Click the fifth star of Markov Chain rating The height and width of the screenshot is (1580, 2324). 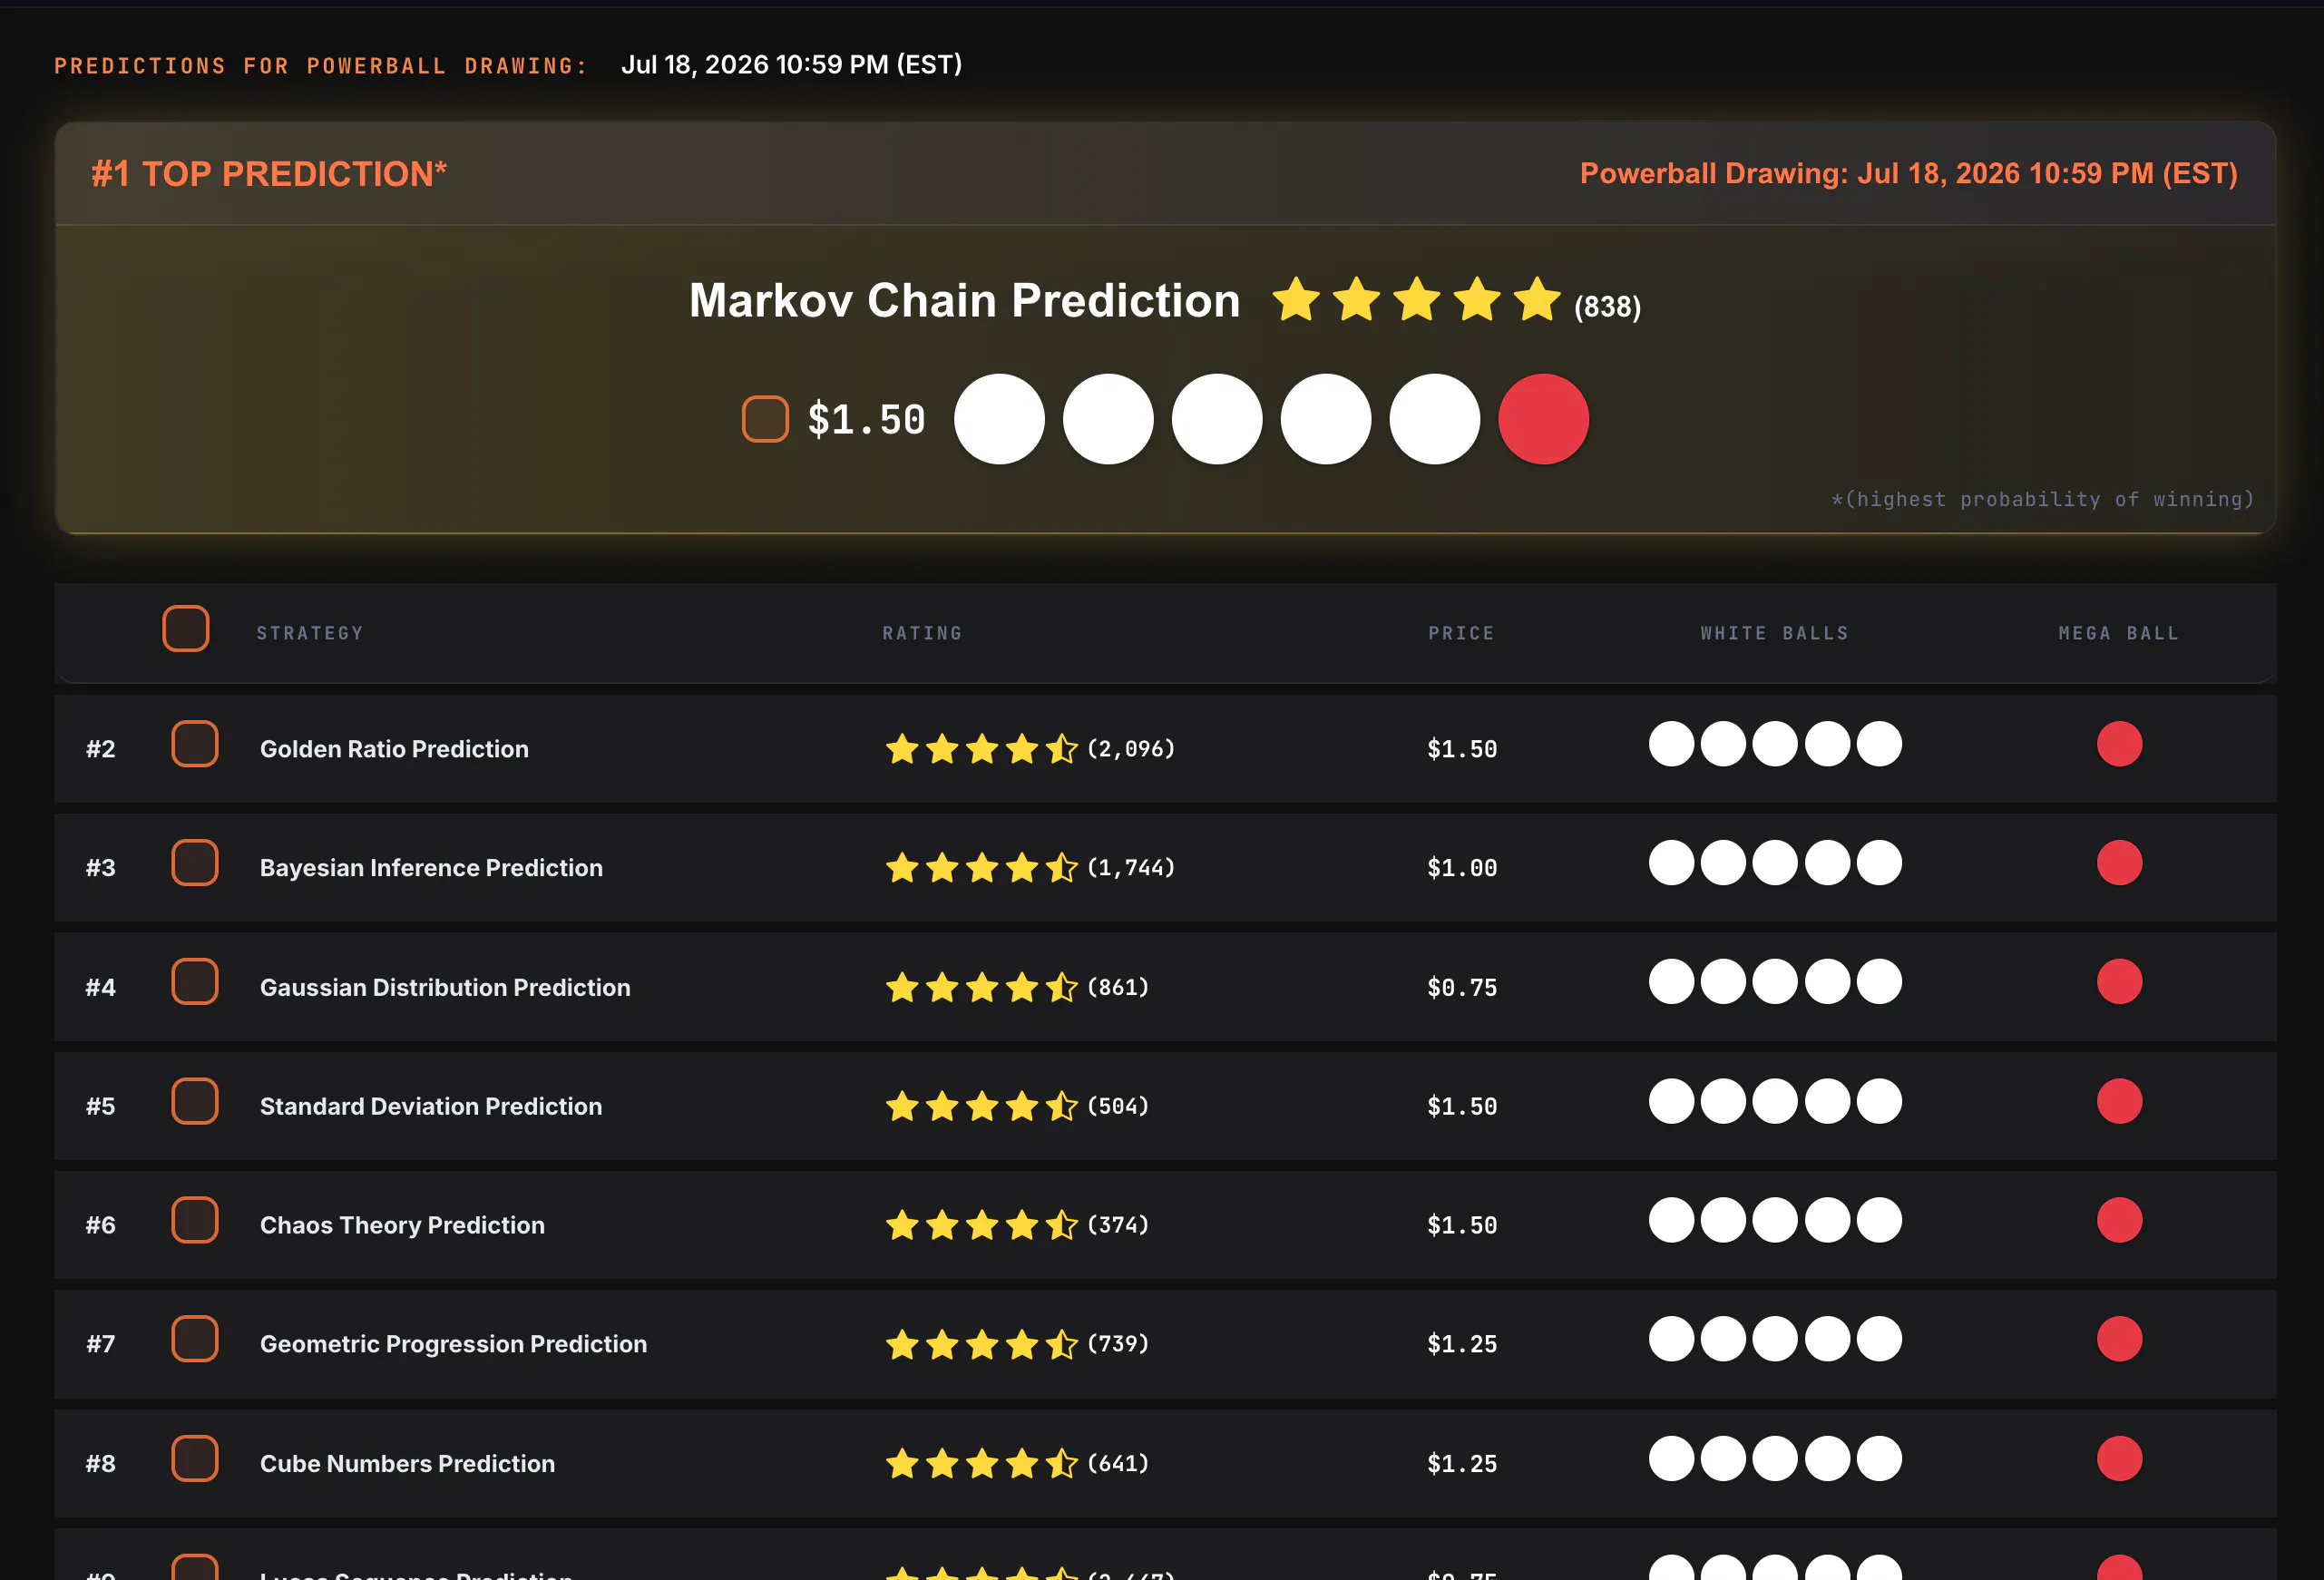point(1537,299)
